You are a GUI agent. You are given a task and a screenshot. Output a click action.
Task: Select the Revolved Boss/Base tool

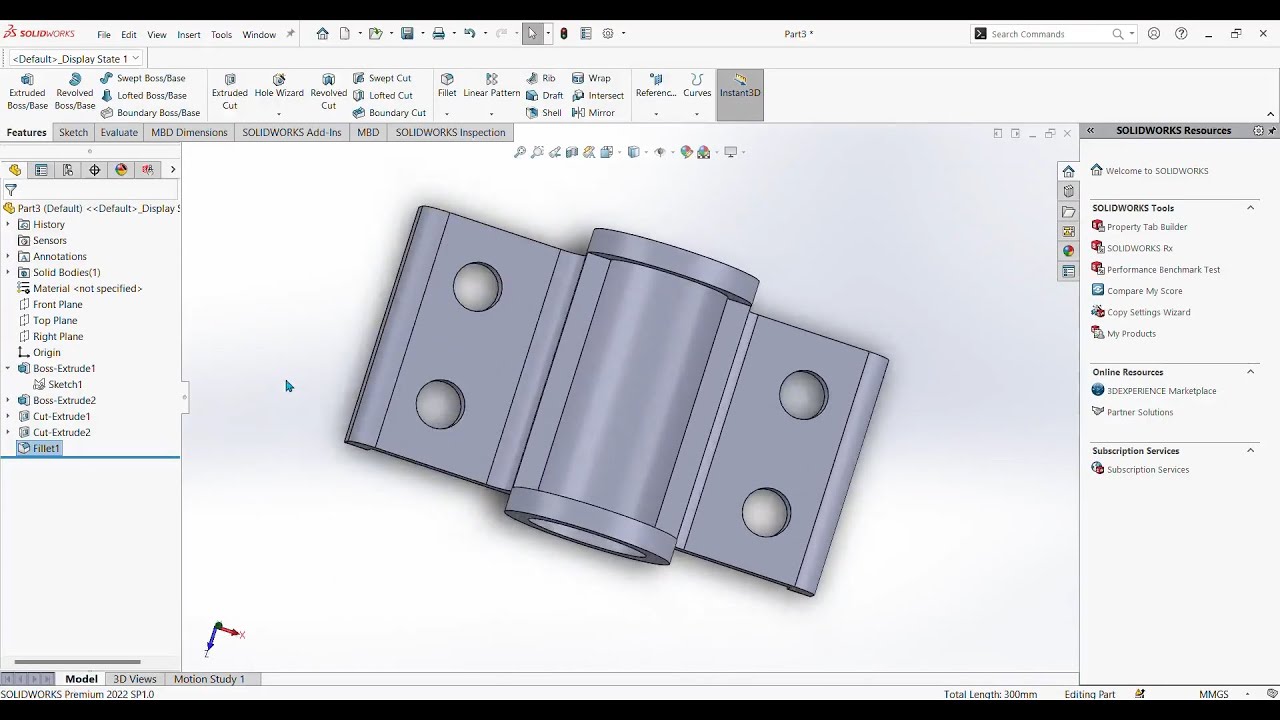tap(75, 92)
